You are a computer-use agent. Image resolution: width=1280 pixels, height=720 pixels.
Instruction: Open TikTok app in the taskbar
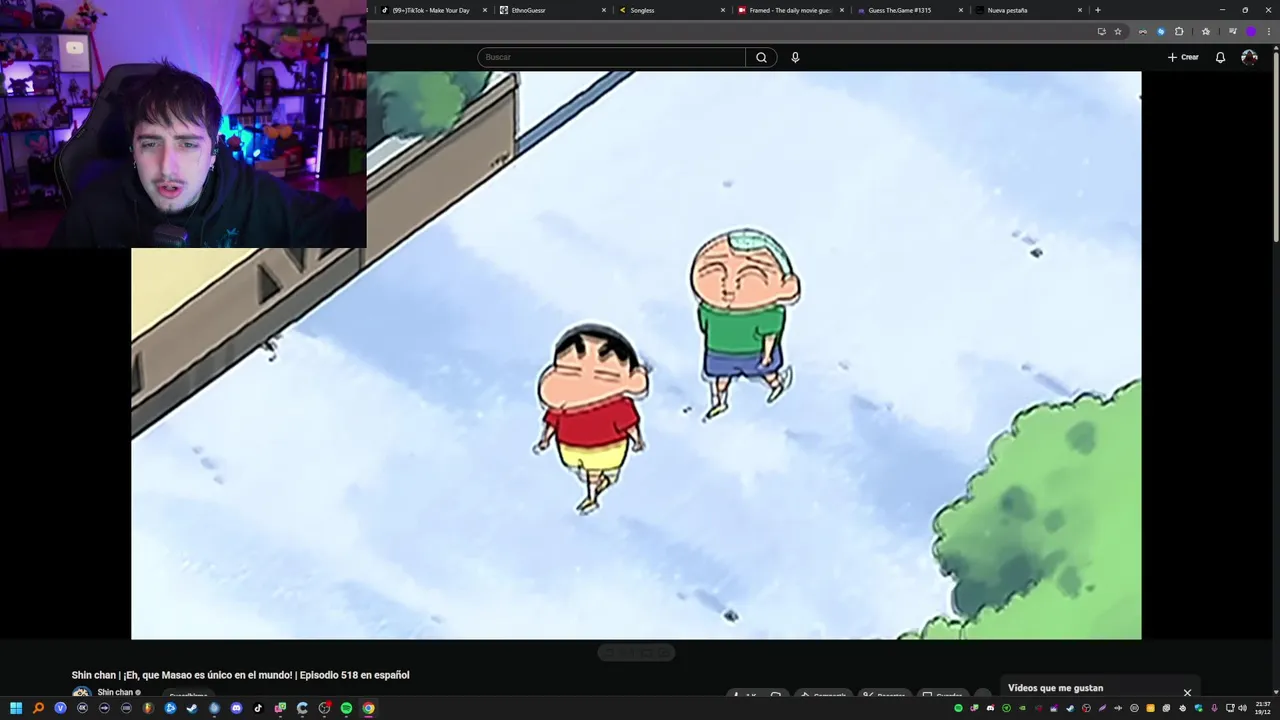258,708
